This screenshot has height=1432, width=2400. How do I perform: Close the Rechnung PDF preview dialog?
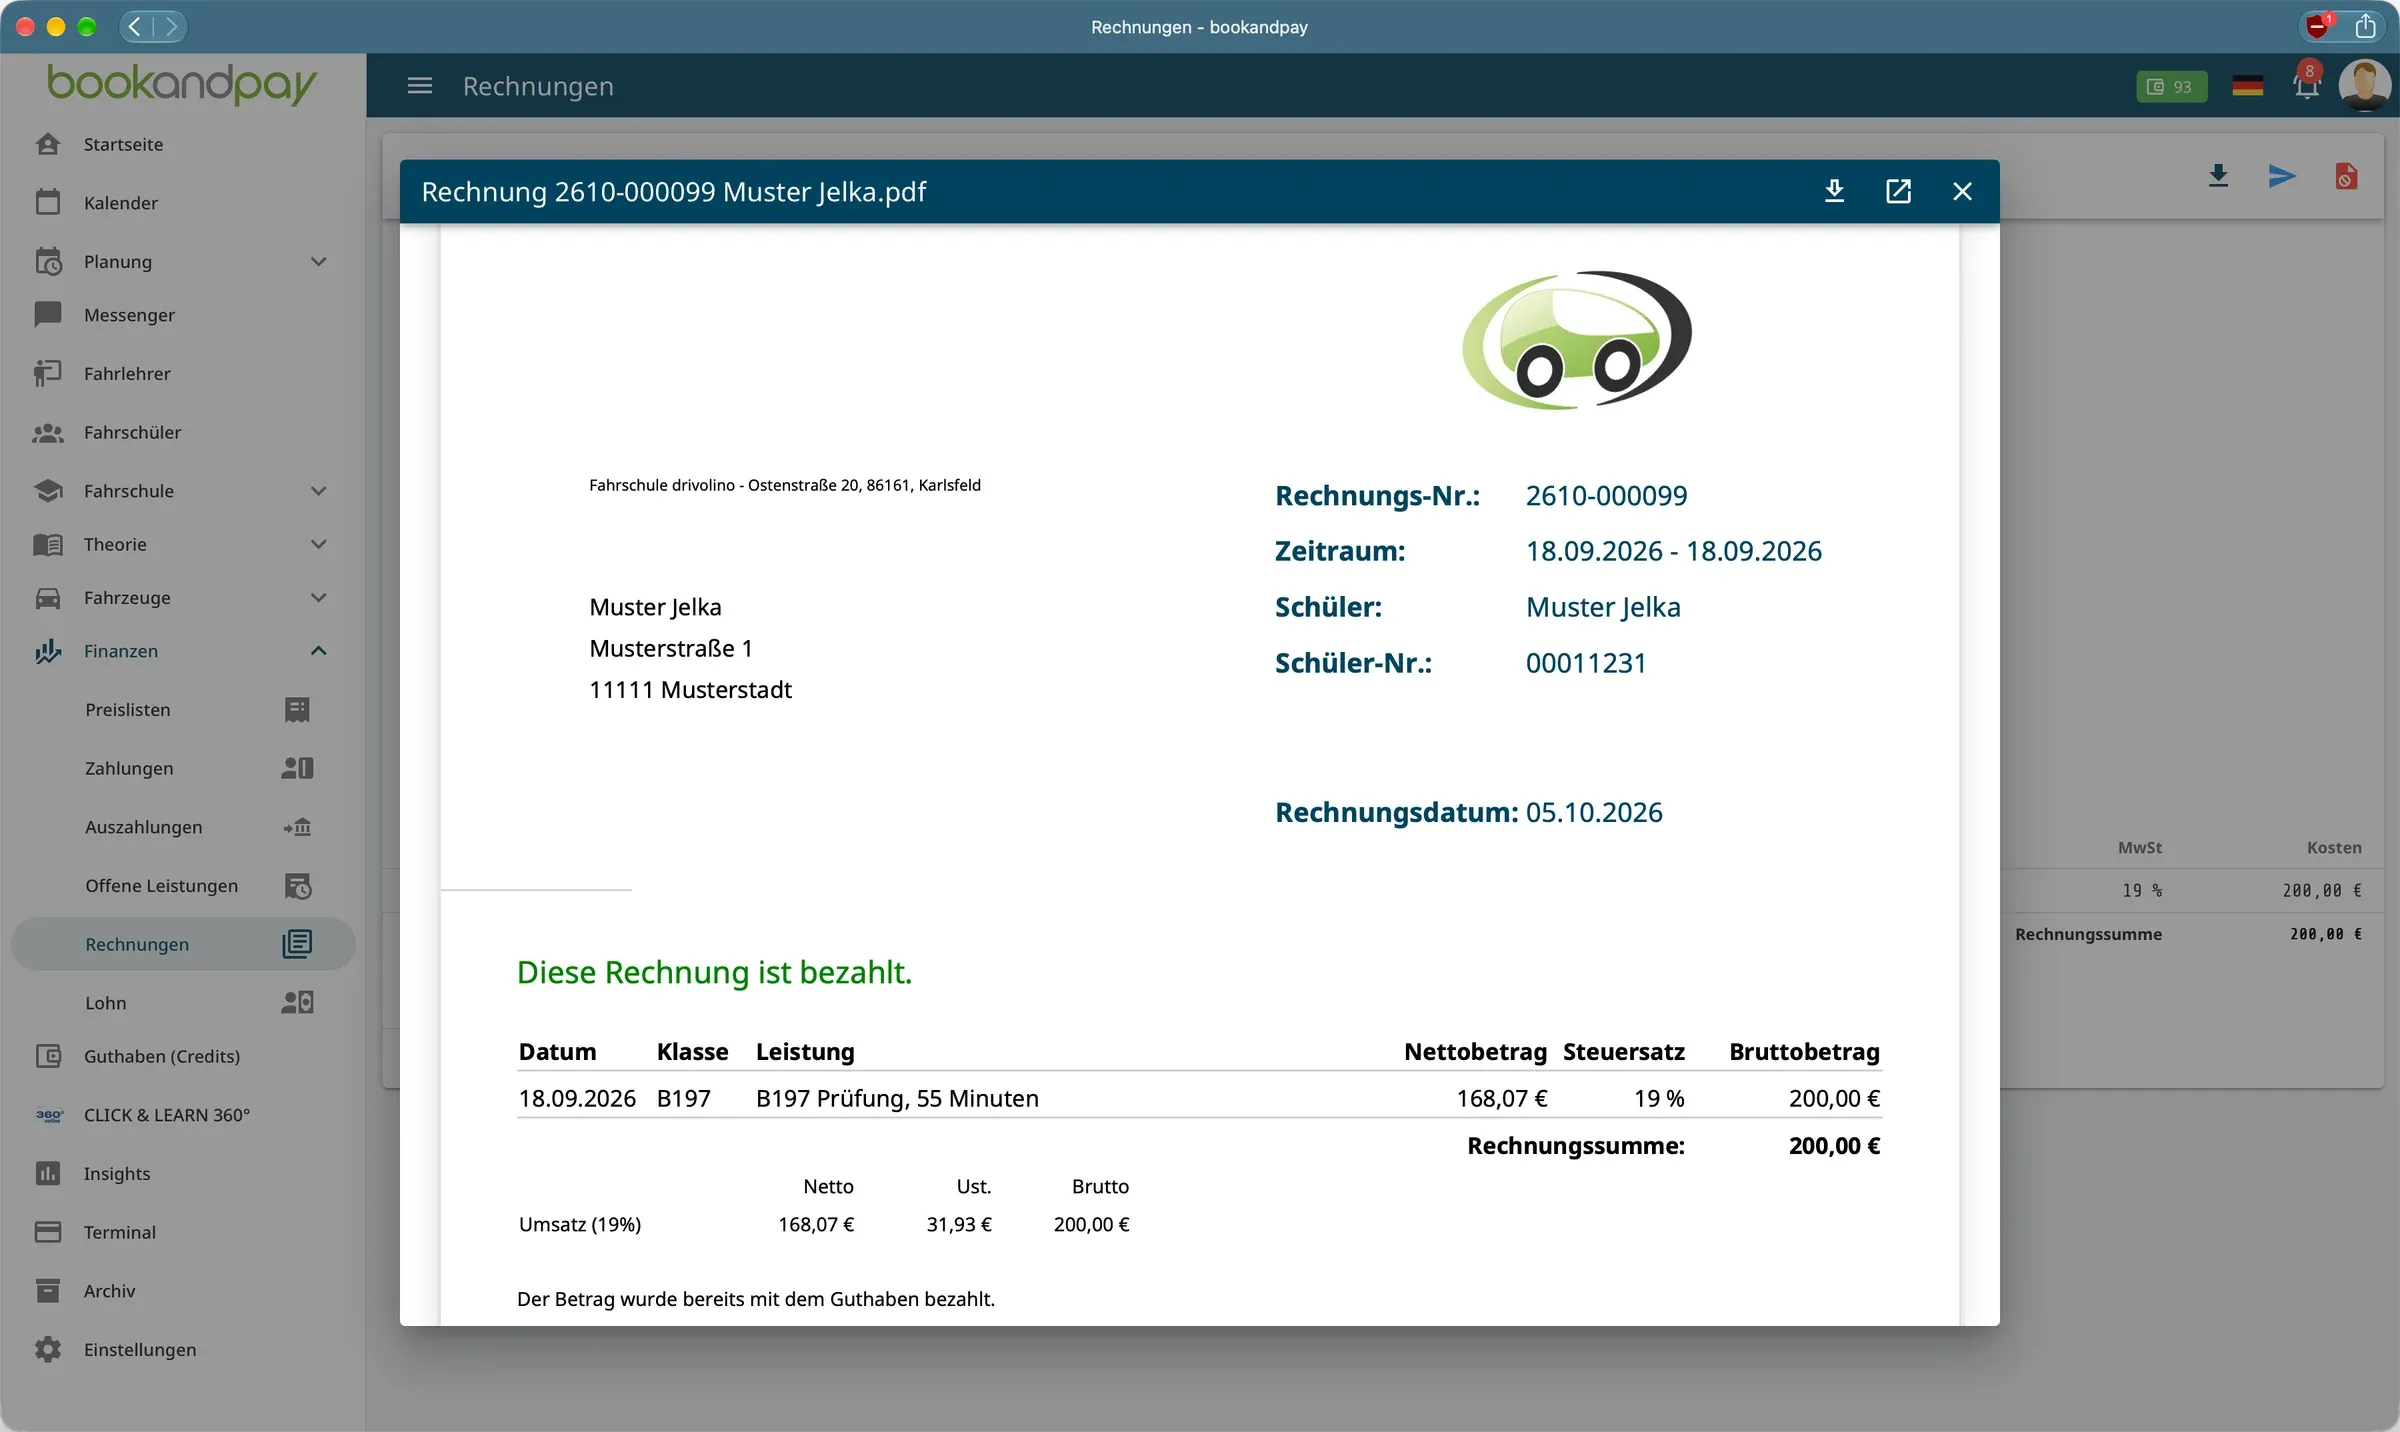click(1962, 191)
